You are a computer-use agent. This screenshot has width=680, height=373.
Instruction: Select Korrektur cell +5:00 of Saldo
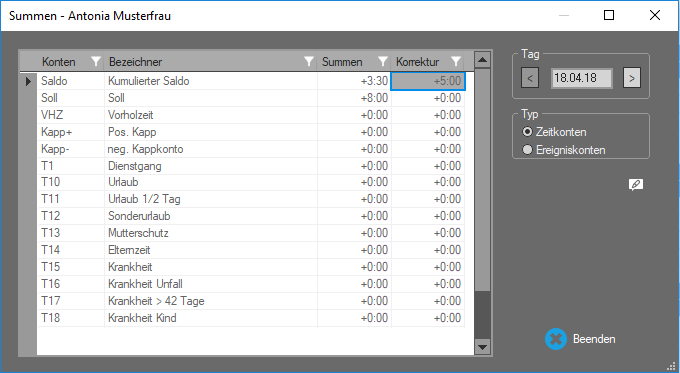click(x=428, y=81)
